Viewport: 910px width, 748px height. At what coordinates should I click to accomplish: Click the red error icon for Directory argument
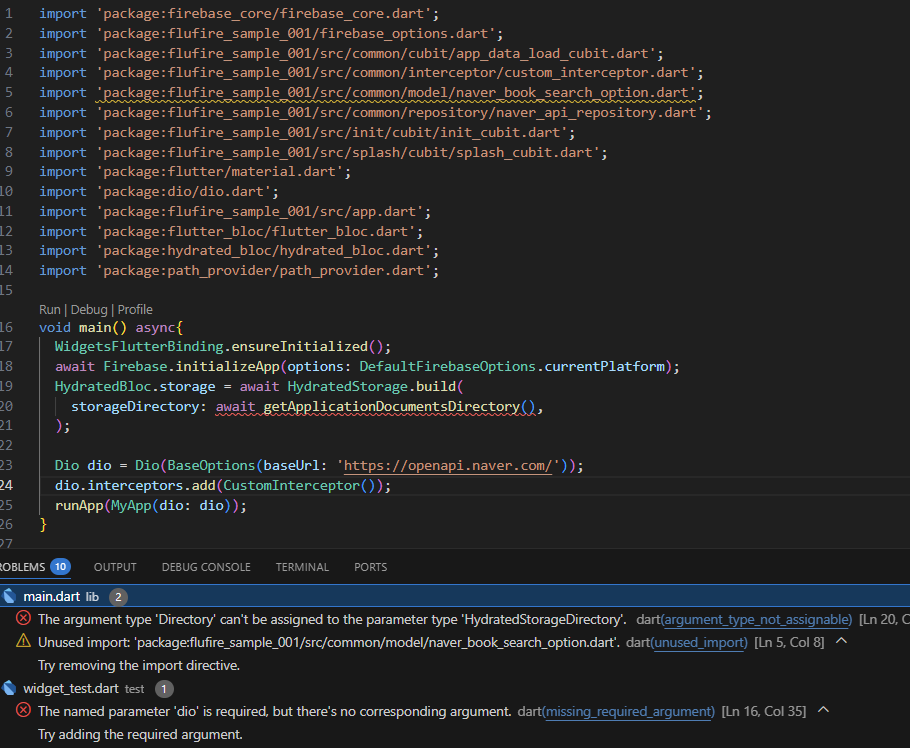pyautogui.click(x=23, y=618)
